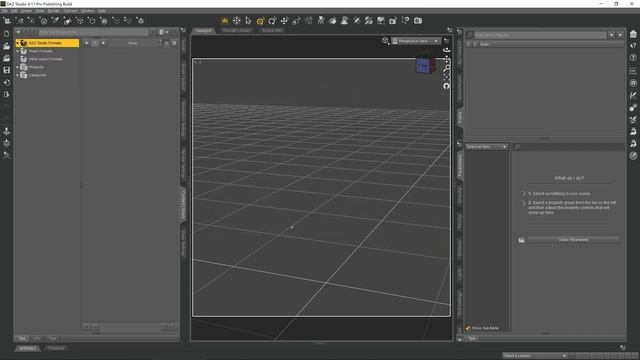The height and width of the screenshot is (360, 640).
Task: Open the Content Library pane options menu
Action: 183,30
